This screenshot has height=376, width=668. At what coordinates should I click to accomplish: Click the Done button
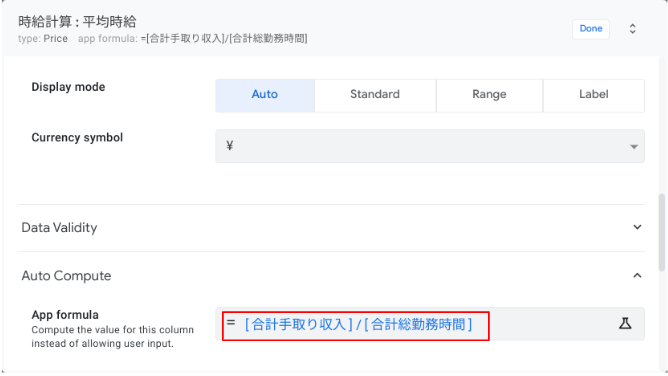click(590, 29)
